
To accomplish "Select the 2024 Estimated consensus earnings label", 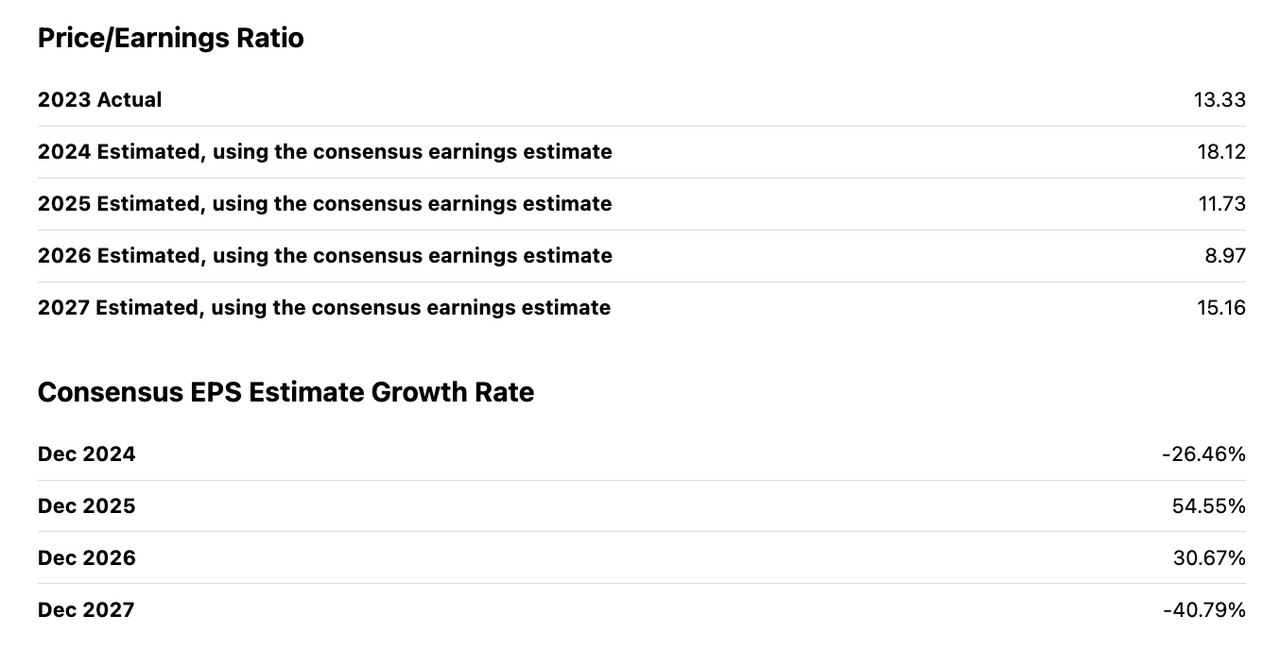I will pos(325,152).
